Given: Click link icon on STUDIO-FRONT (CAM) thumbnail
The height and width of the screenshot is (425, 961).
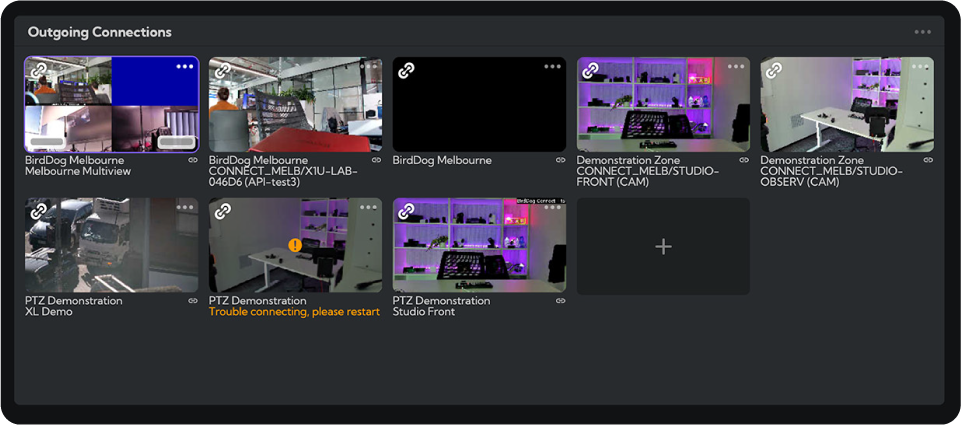Looking at the screenshot, I should [590, 71].
